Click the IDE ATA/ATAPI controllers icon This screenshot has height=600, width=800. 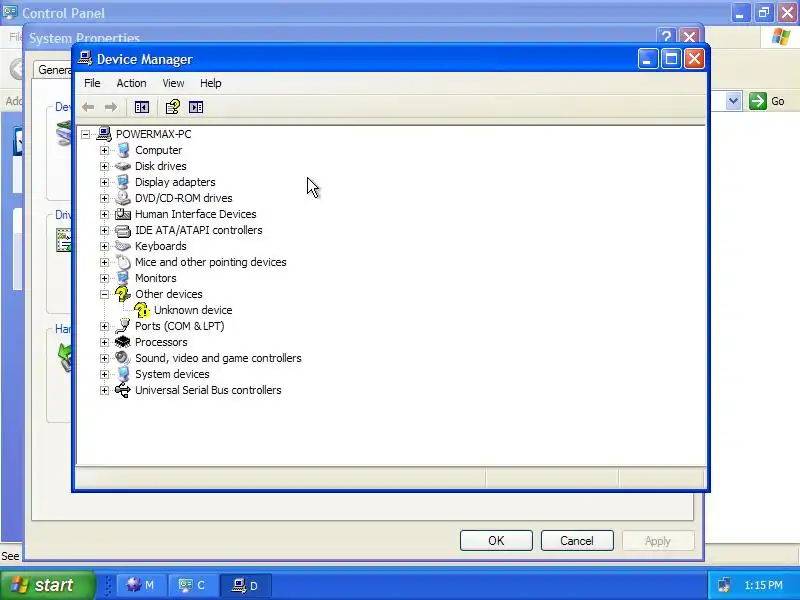click(123, 231)
